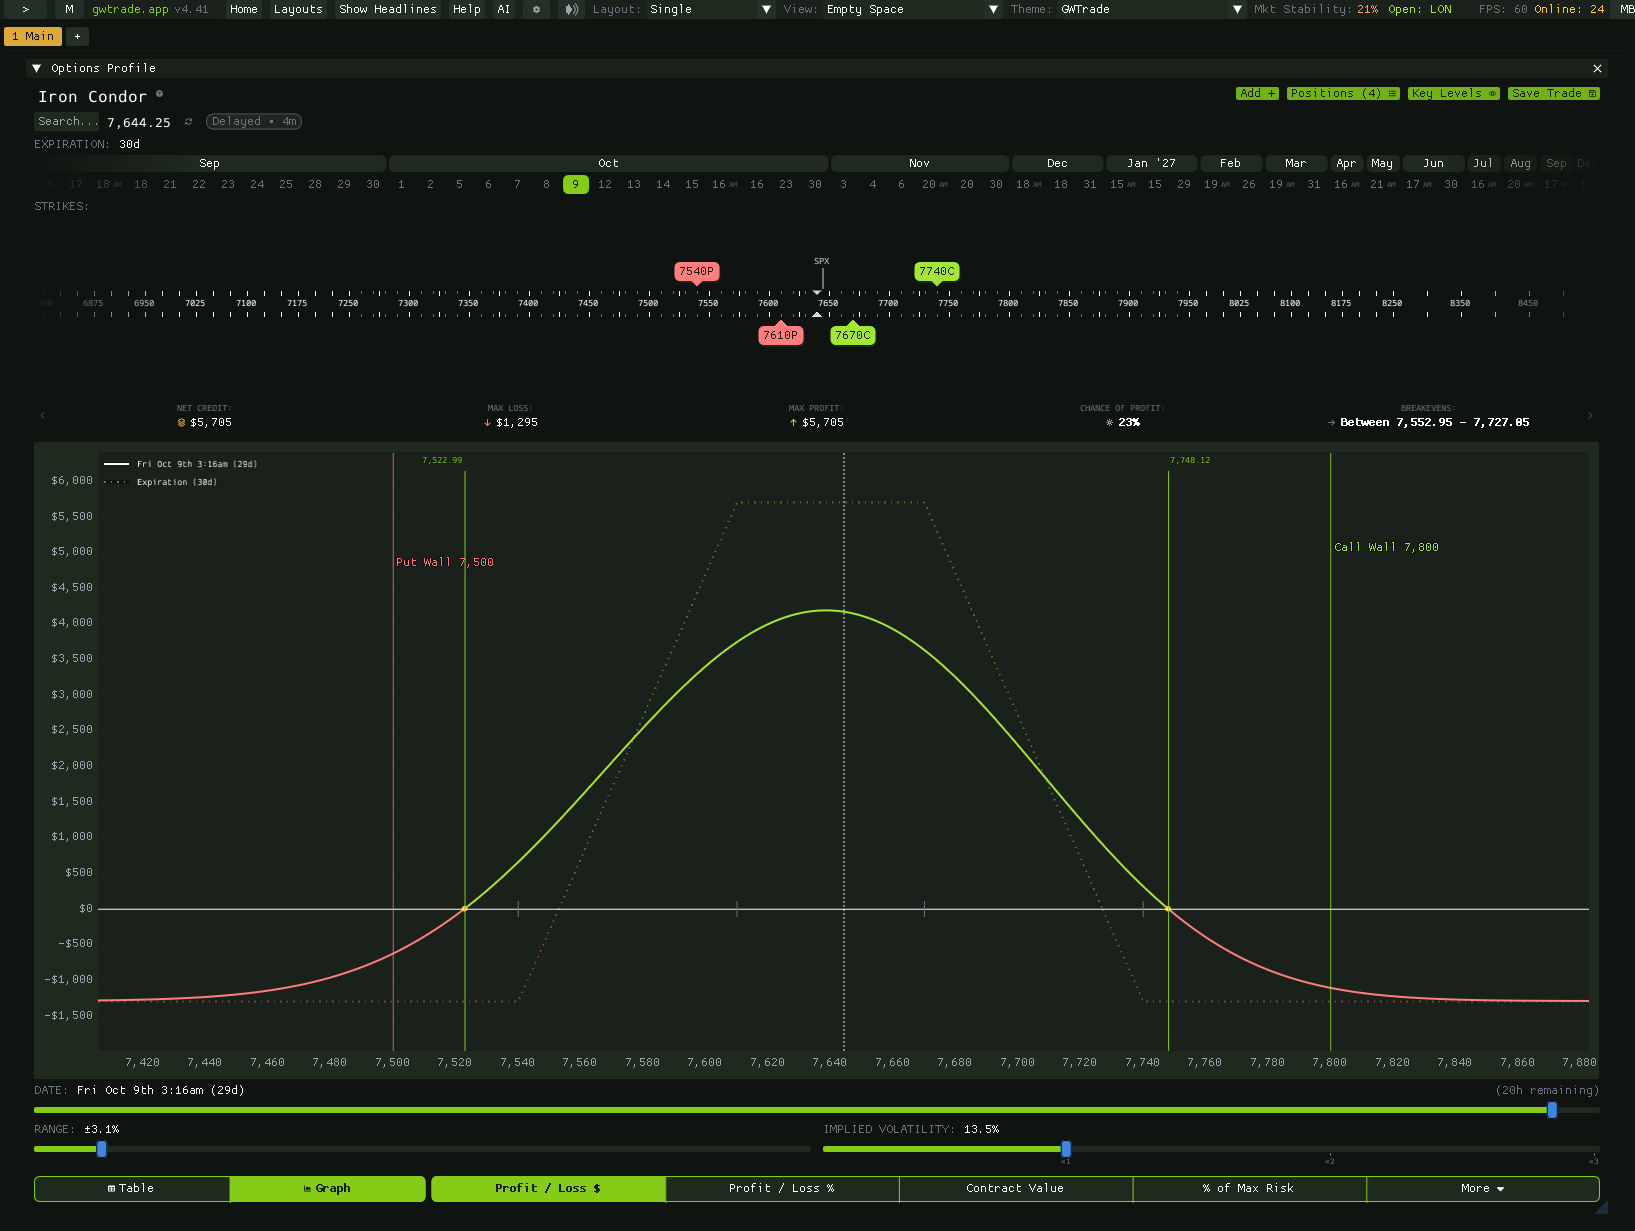Open the Layouts menu
Viewport: 1635px width, 1231px height.
point(298,9)
